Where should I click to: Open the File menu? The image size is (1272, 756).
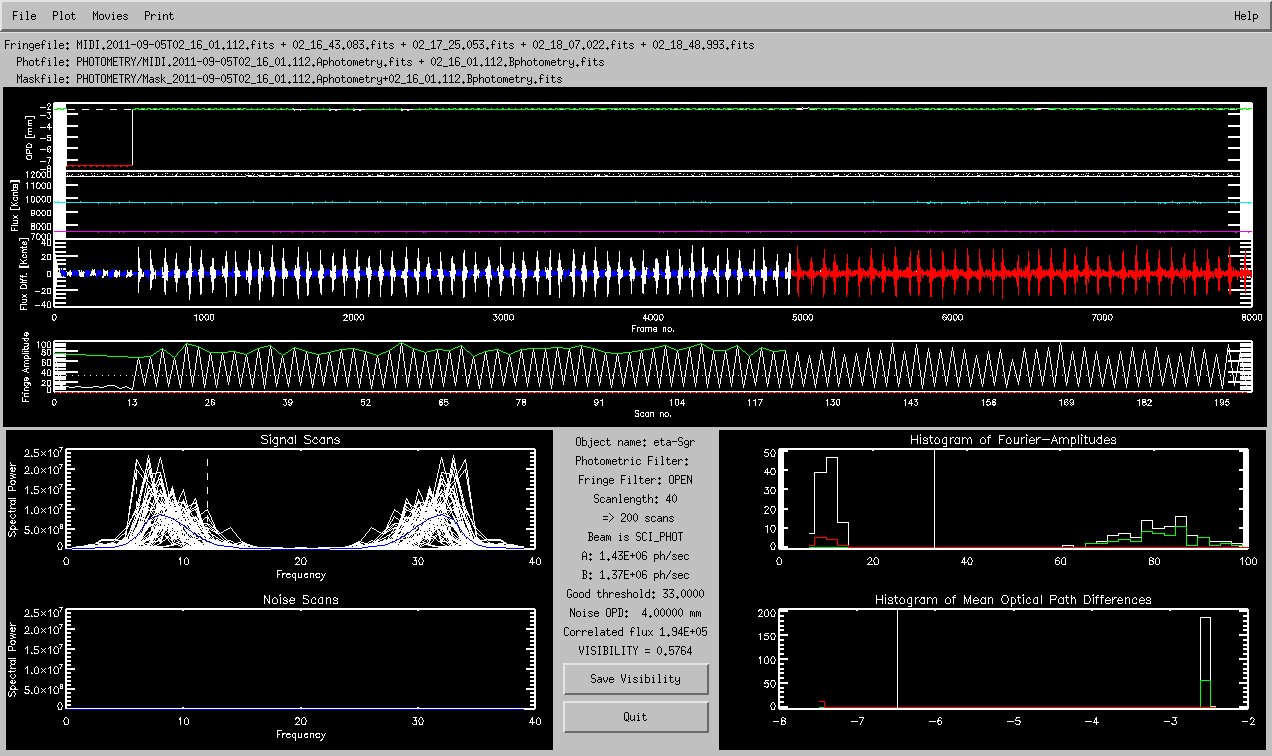(x=24, y=16)
